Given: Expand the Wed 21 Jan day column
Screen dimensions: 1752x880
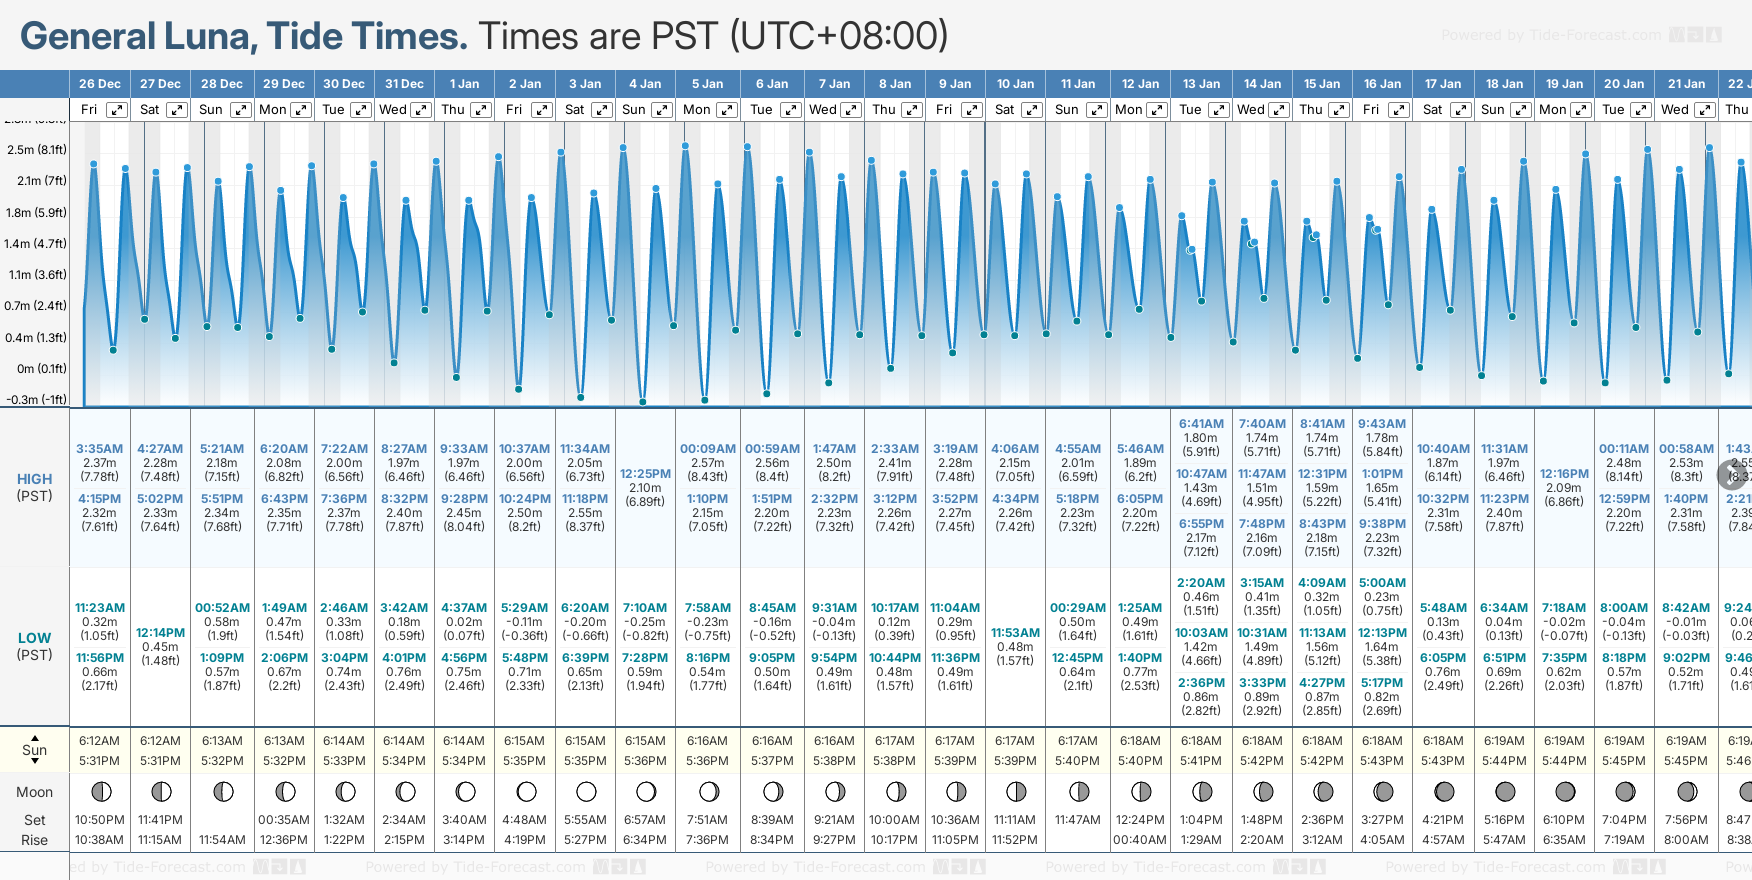Looking at the screenshot, I should click(x=1705, y=110).
